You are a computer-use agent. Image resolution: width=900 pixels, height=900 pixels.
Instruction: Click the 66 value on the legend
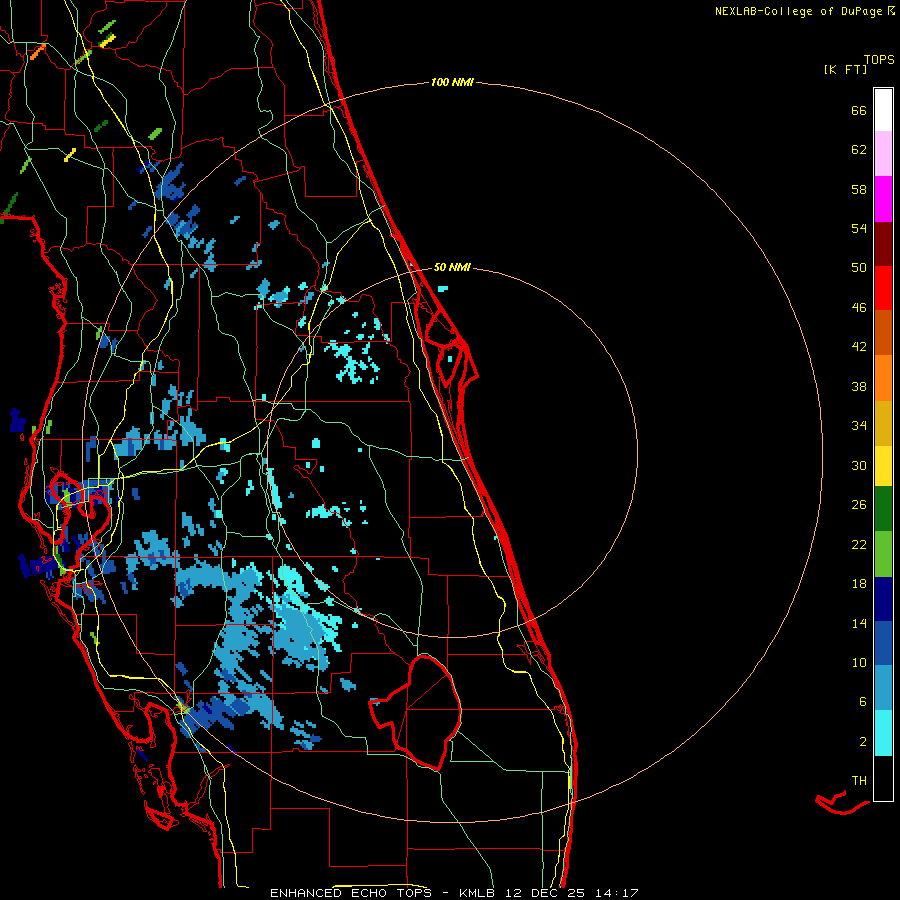pos(859,111)
